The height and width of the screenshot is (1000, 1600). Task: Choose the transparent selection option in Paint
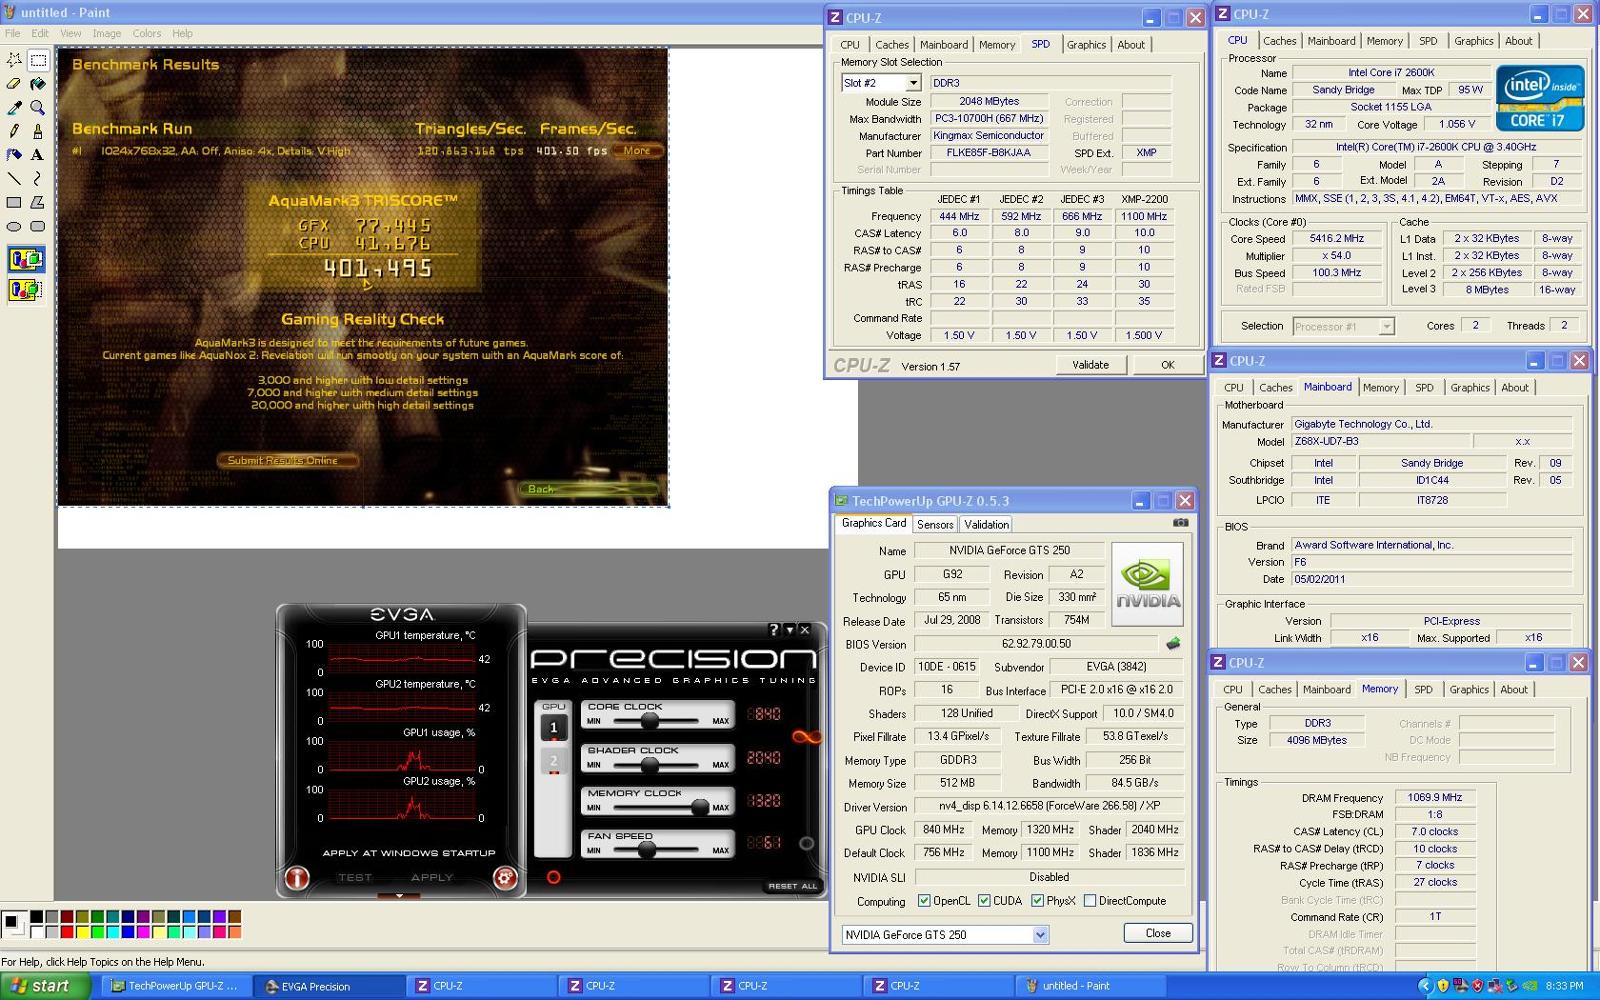tap(26, 290)
